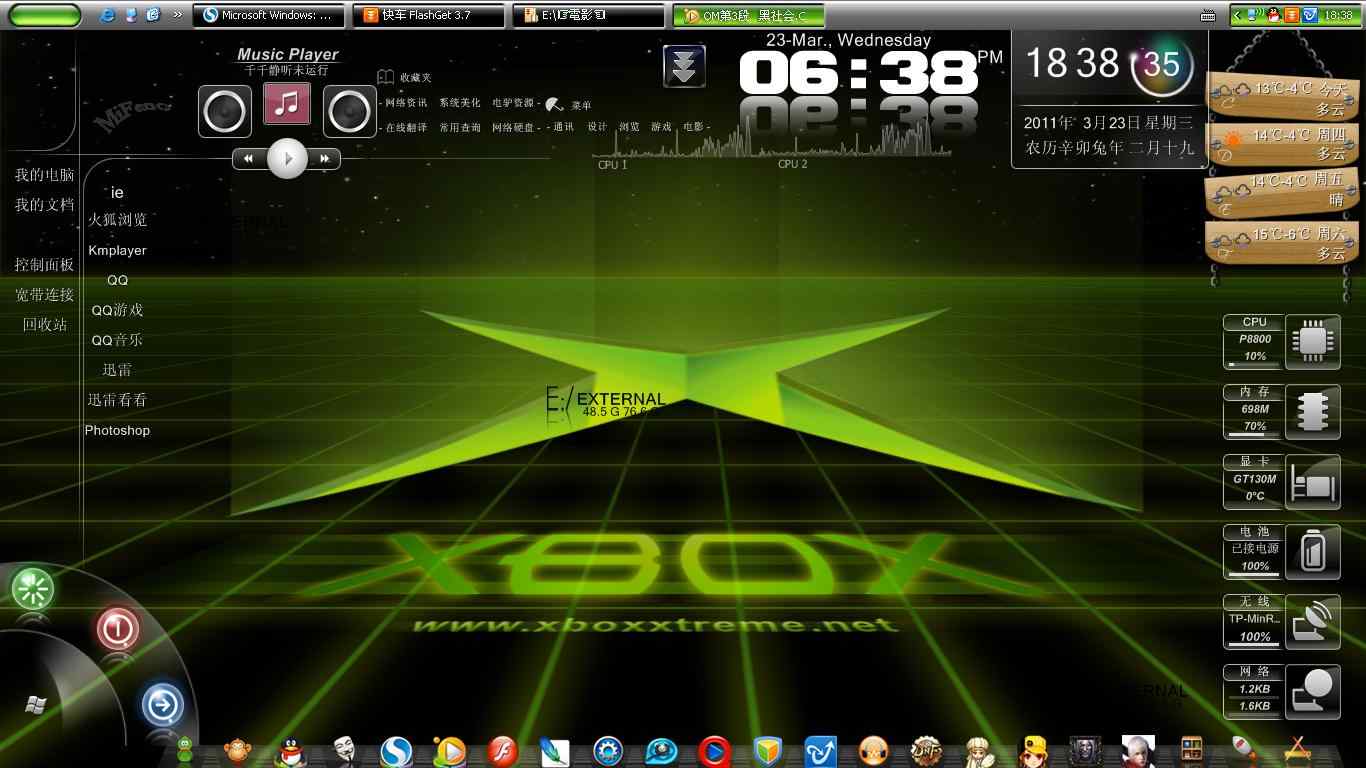
Task: Click the CPU chip icon in monitor panel
Action: (1313, 341)
